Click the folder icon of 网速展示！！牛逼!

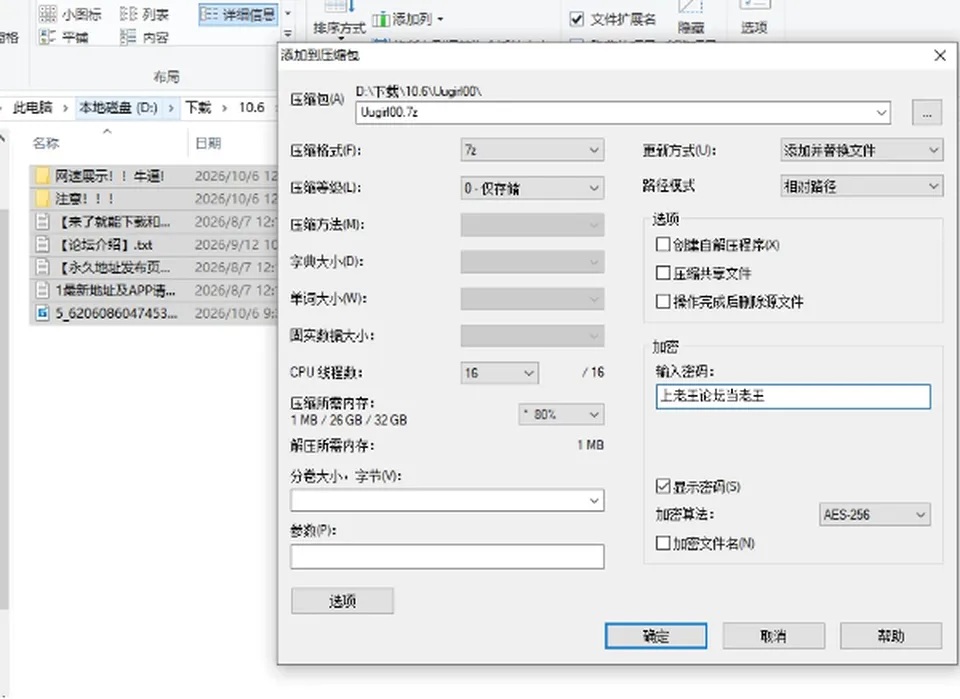coord(42,176)
